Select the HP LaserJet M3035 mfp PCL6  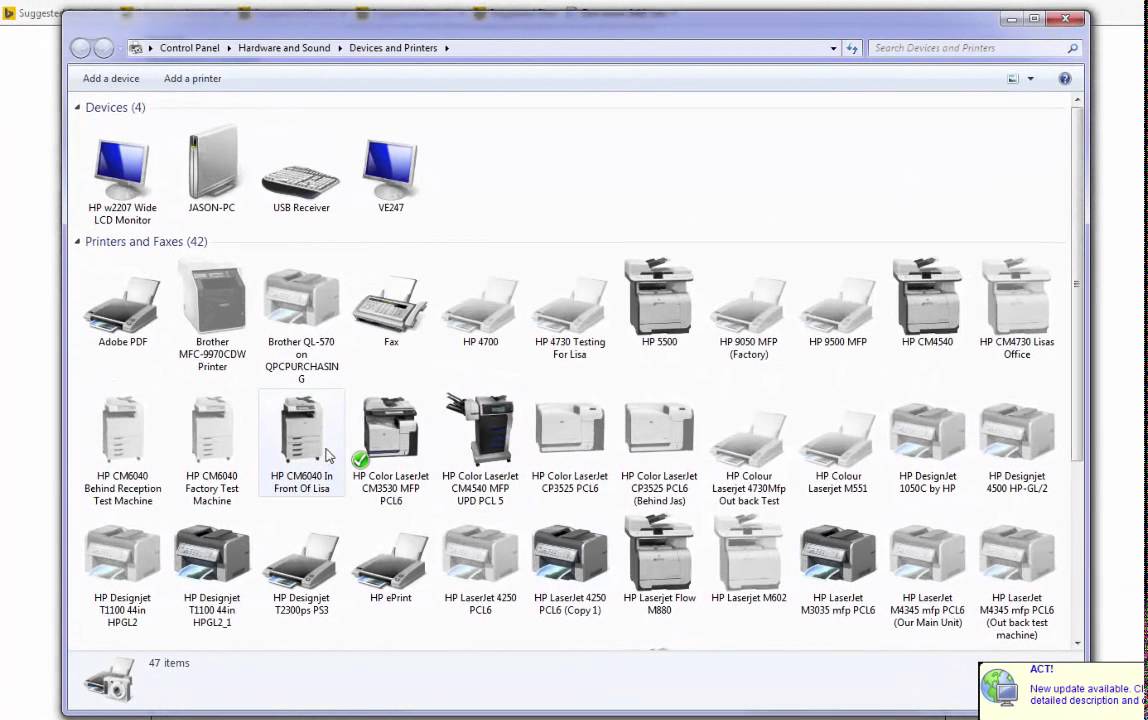[838, 569]
